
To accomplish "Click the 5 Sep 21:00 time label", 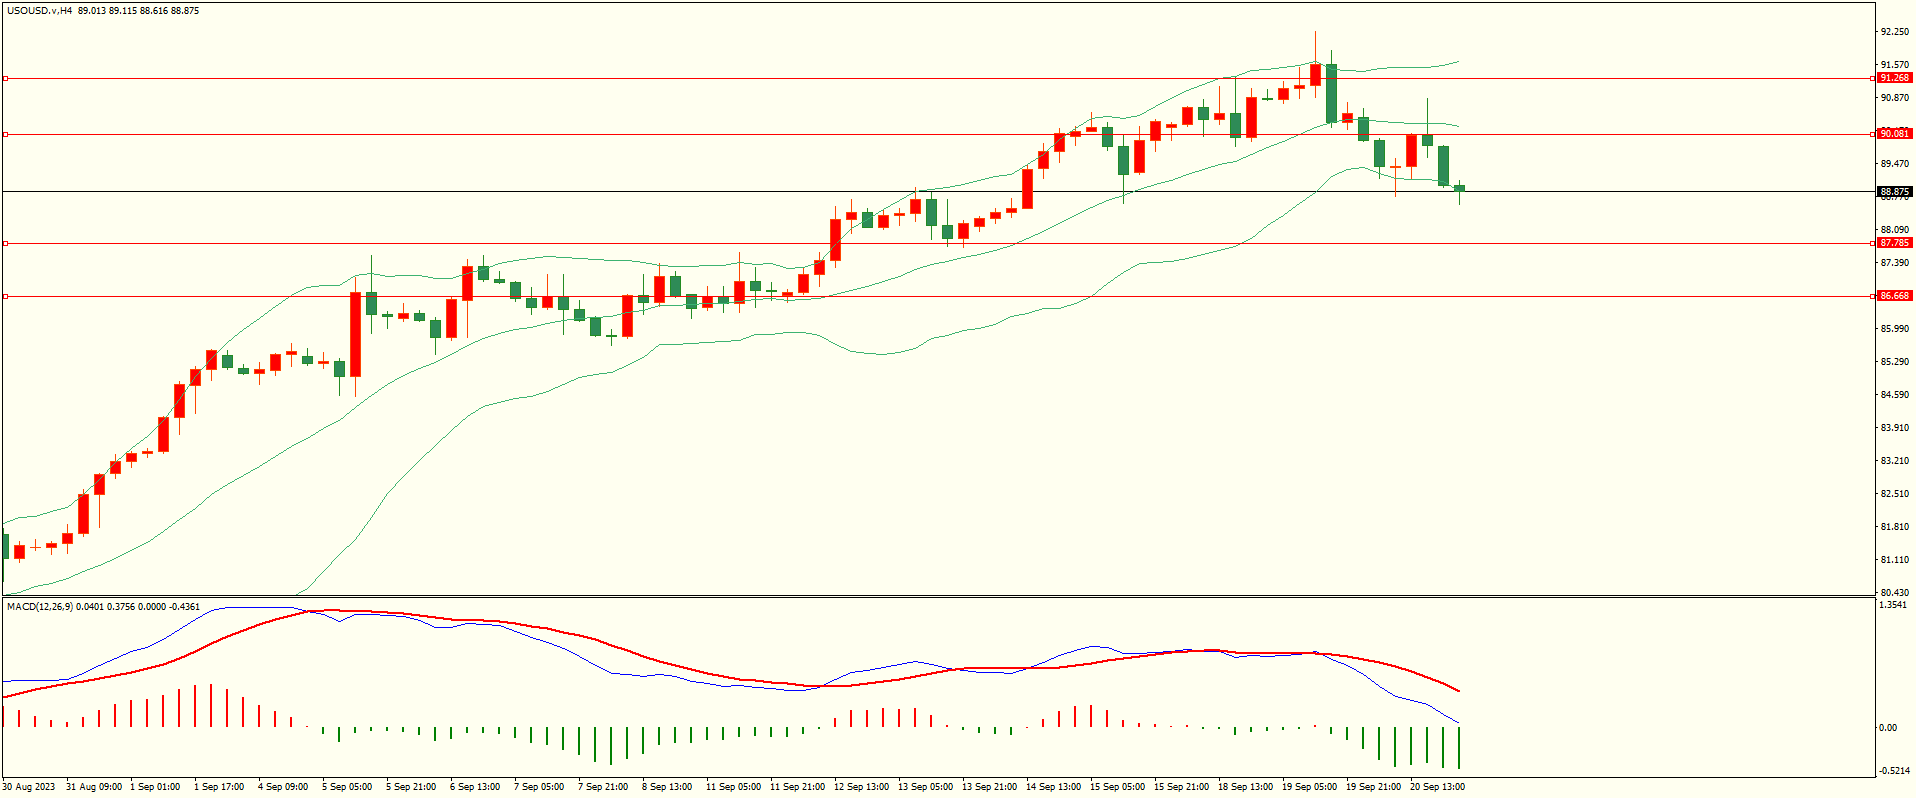I will tap(411, 787).
